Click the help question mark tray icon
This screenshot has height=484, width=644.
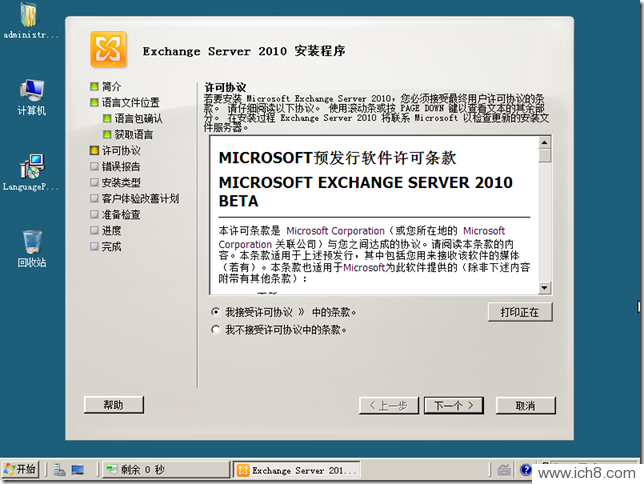click(x=525, y=469)
